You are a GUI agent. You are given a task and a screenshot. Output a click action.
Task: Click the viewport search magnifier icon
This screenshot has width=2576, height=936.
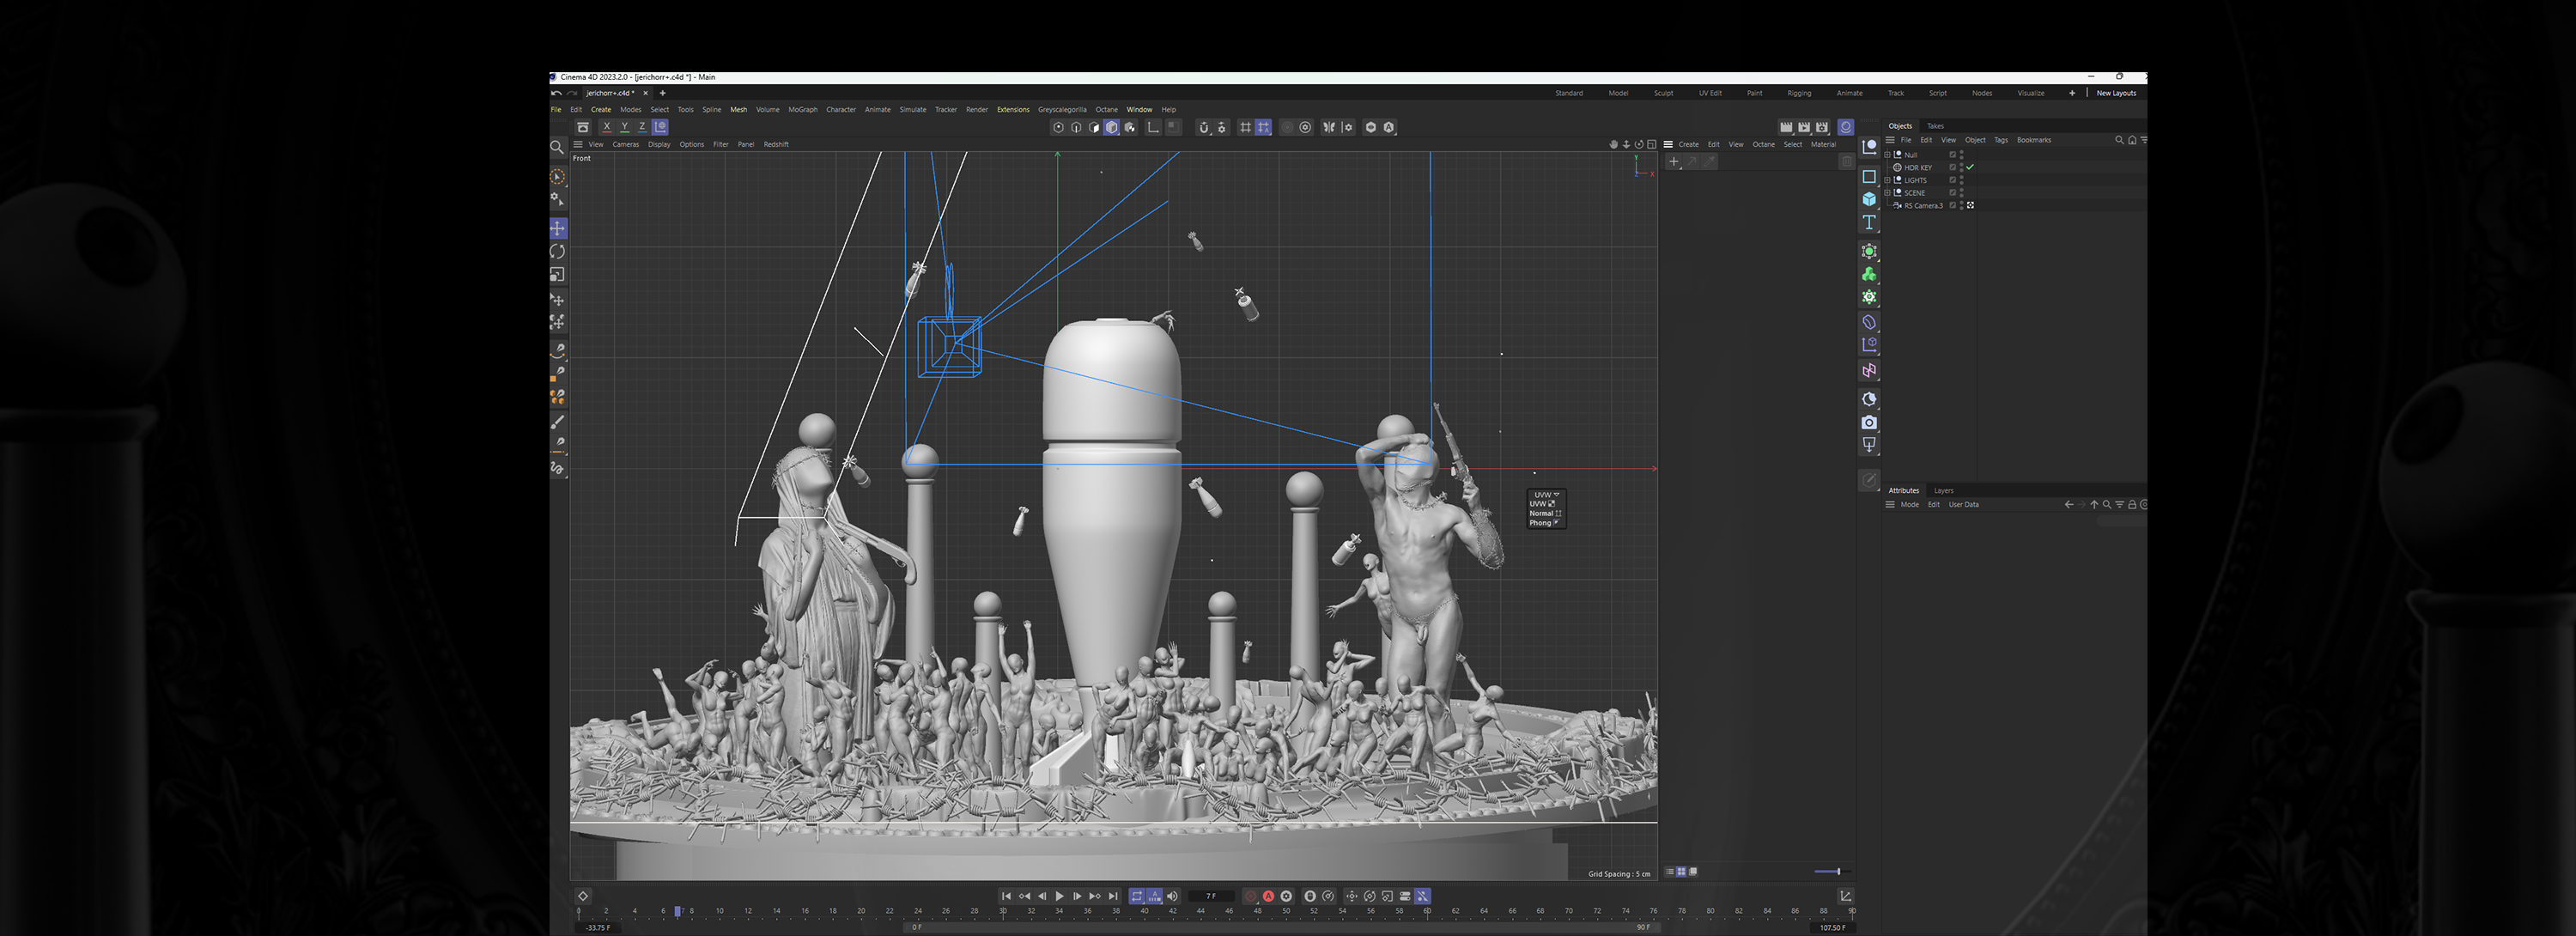coord(557,148)
